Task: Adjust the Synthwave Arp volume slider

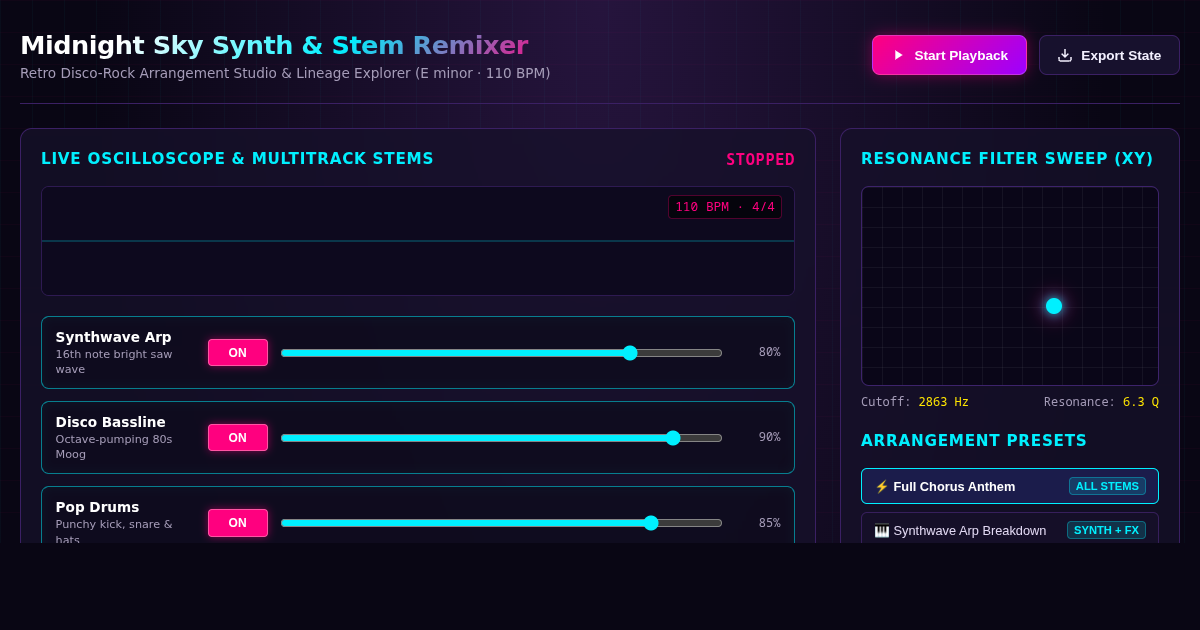Action: 501,352
